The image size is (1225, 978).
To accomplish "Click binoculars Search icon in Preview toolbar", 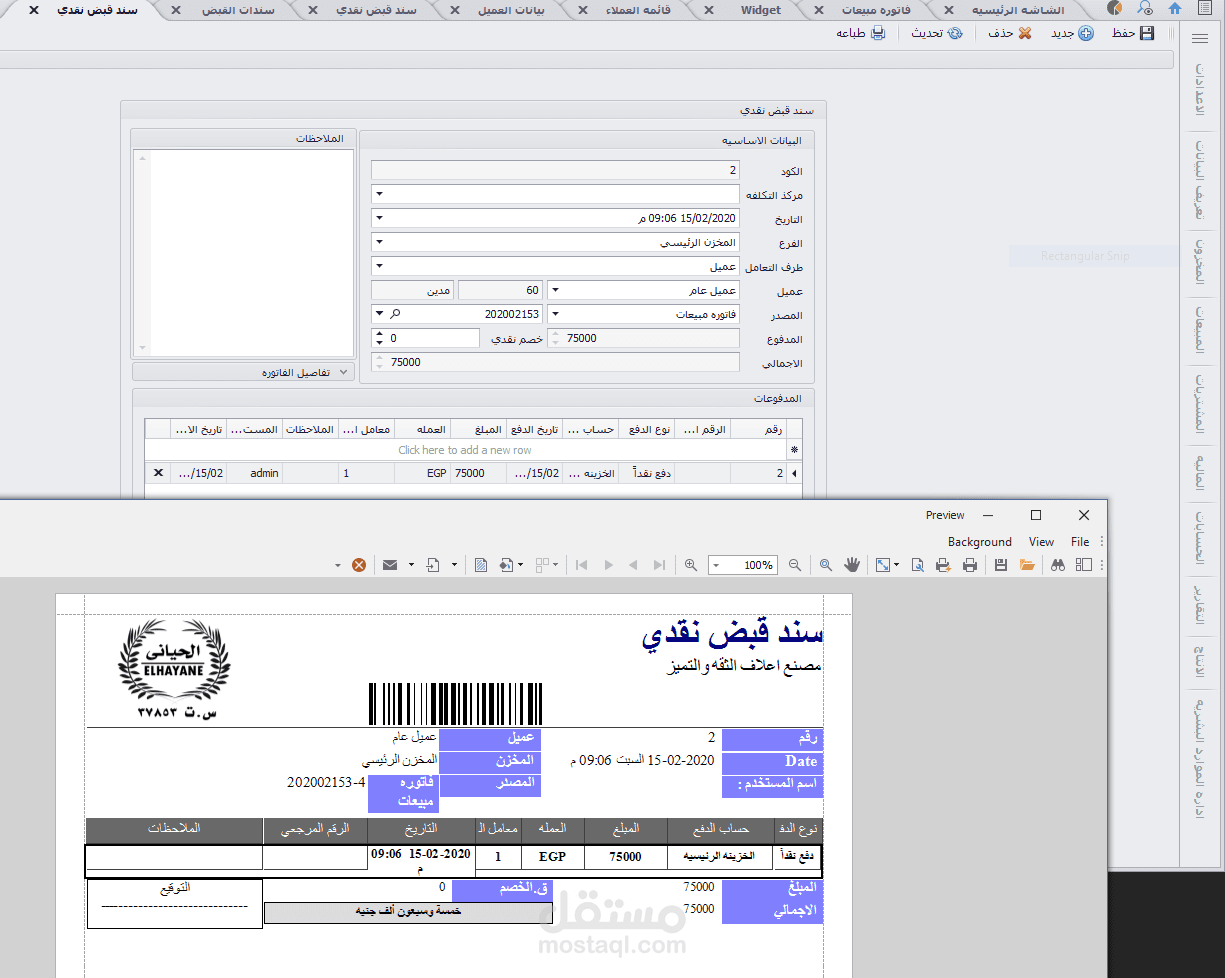I will click(x=1057, y=565).
